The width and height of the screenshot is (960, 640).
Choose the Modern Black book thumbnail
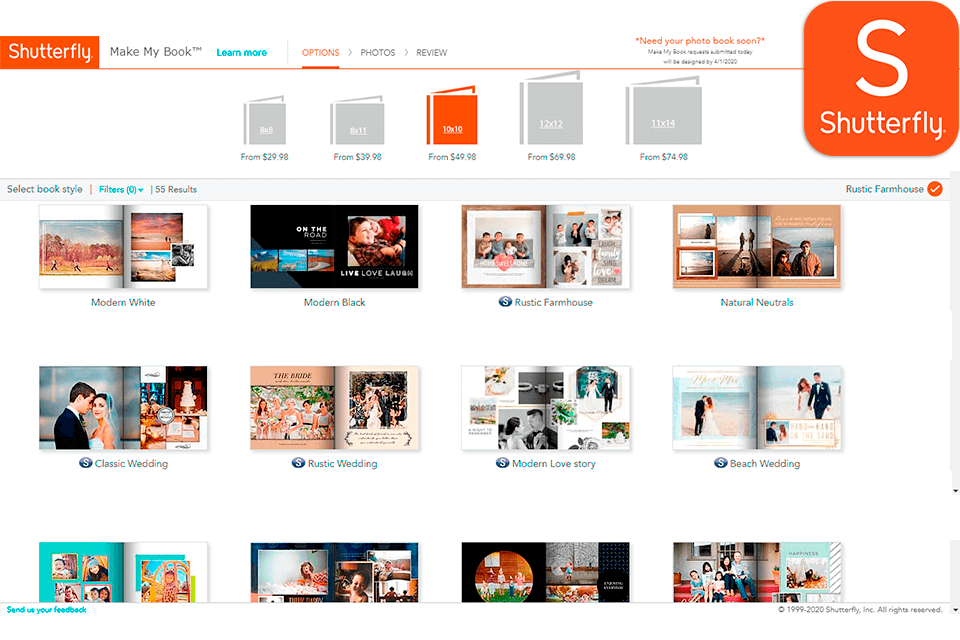click(x=334, y=247)
